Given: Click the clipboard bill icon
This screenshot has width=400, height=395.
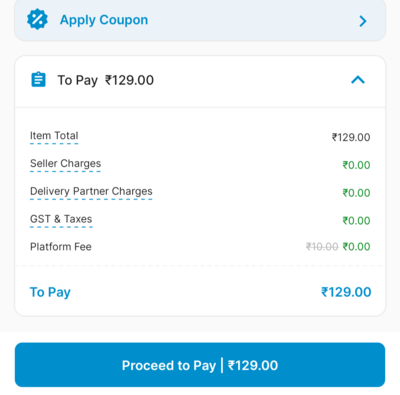Looking at the screenshot, I should [x=38, y=80].
